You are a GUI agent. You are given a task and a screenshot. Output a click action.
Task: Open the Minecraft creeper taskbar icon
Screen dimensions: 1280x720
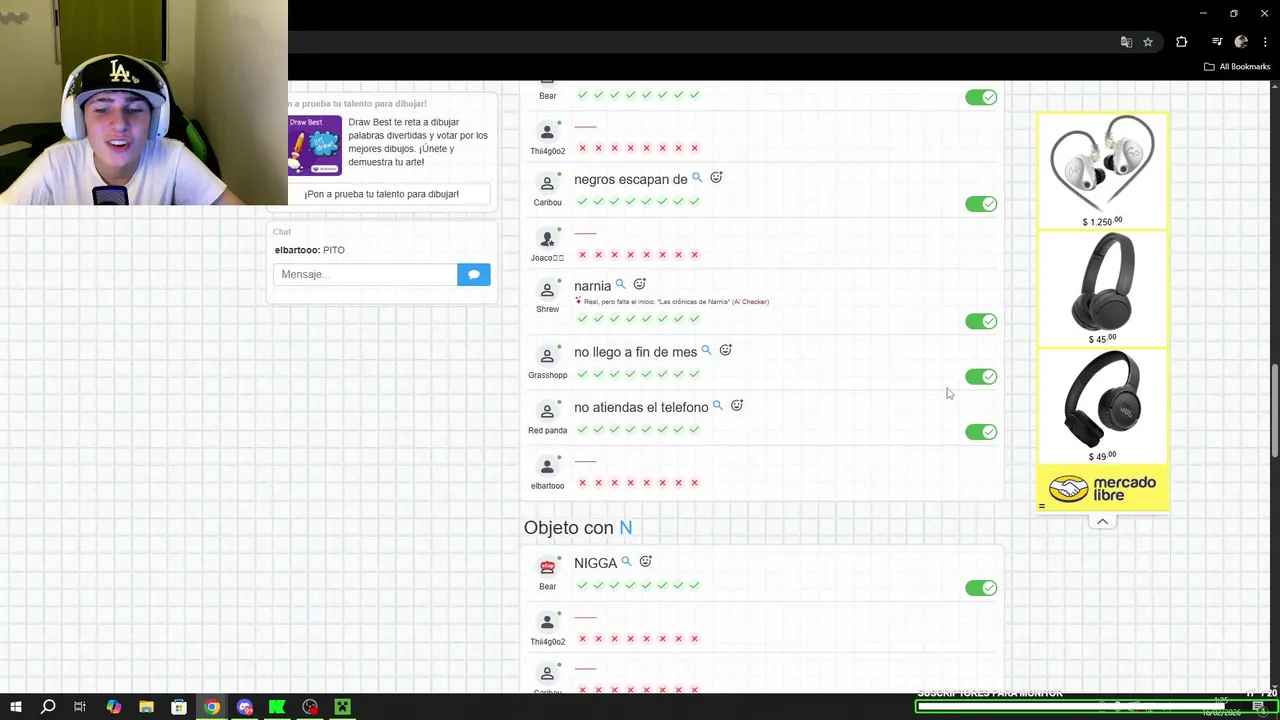click(342, 707)
